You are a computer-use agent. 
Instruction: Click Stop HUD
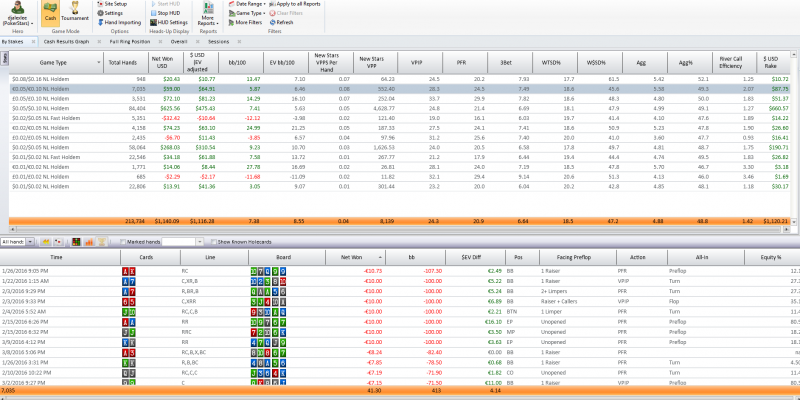point(166,13)
